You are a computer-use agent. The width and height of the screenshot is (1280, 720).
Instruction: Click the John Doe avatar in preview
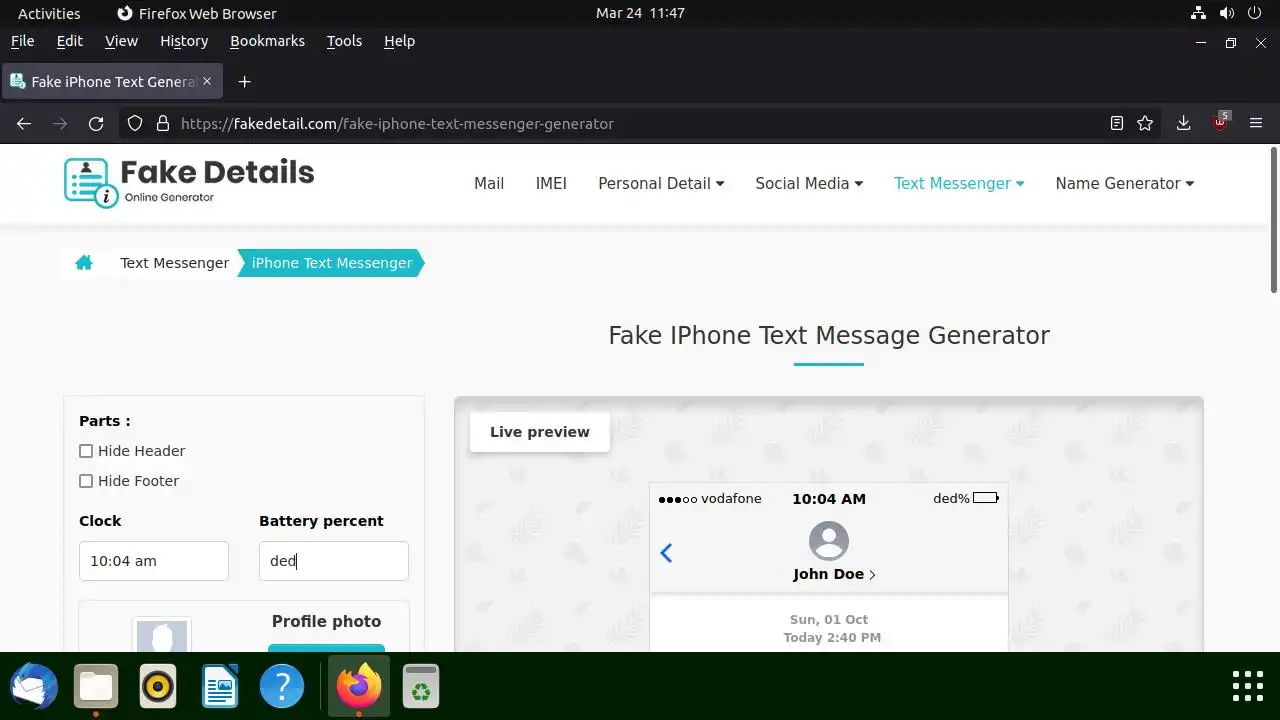pyautogui.click(x=828, y=541)
